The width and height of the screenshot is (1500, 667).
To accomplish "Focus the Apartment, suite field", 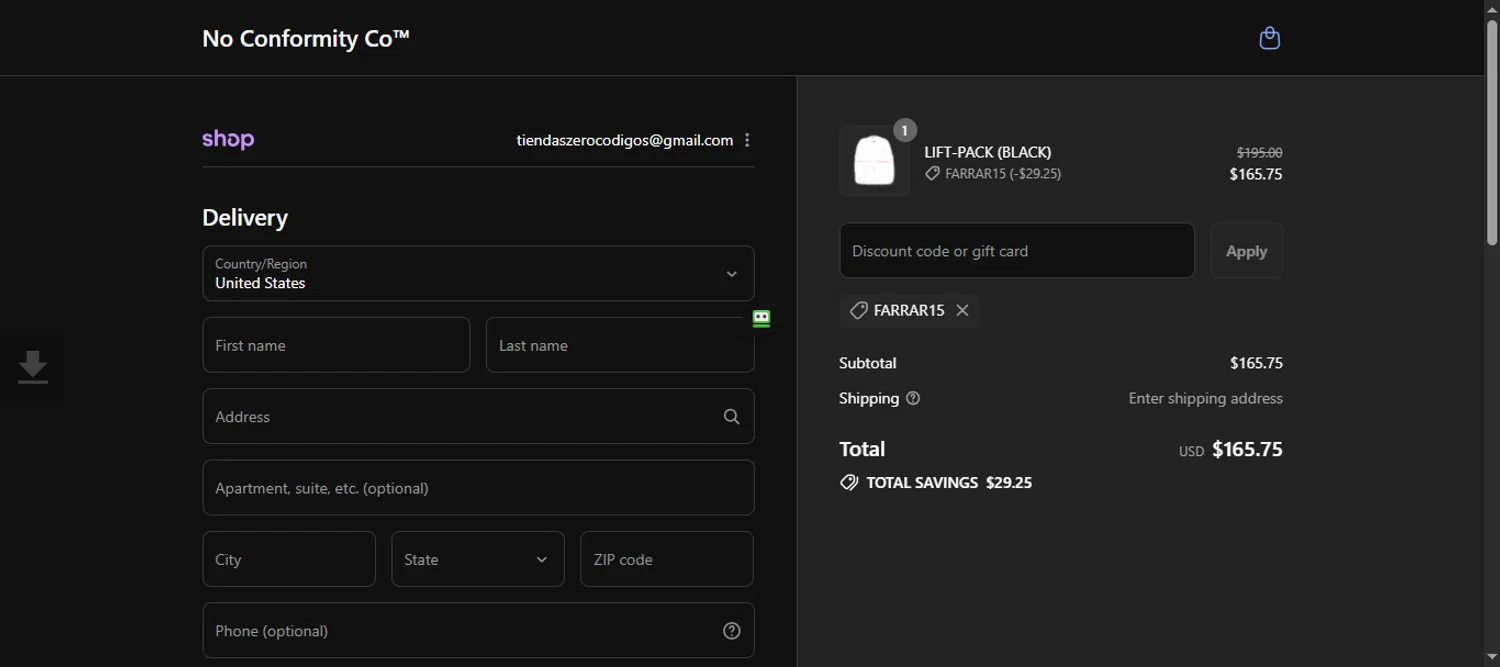I will point(478,488).
